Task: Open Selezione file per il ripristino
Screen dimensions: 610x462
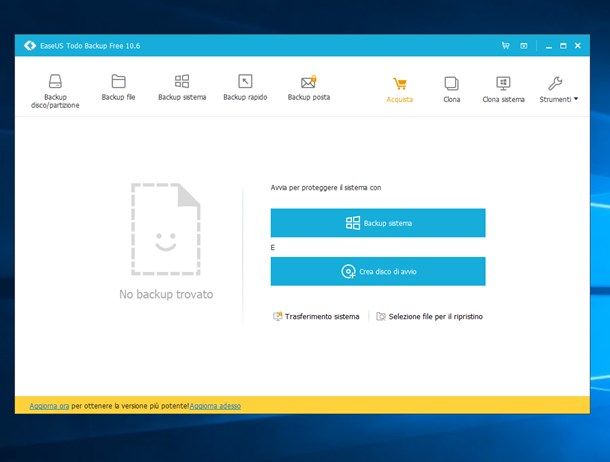Action: pos(429,317)
